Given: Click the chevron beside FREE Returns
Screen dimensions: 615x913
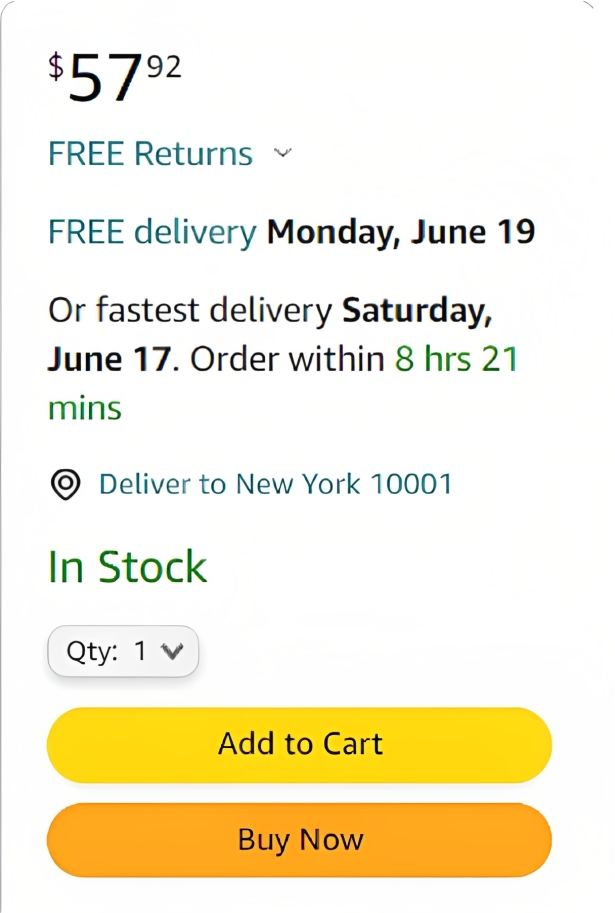Looking at the screenshot, I should pyautogui.click(x=282, y=153).
